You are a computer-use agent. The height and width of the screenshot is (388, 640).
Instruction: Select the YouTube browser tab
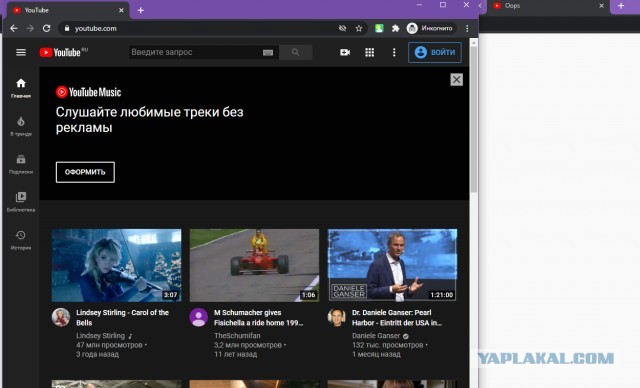69,10
